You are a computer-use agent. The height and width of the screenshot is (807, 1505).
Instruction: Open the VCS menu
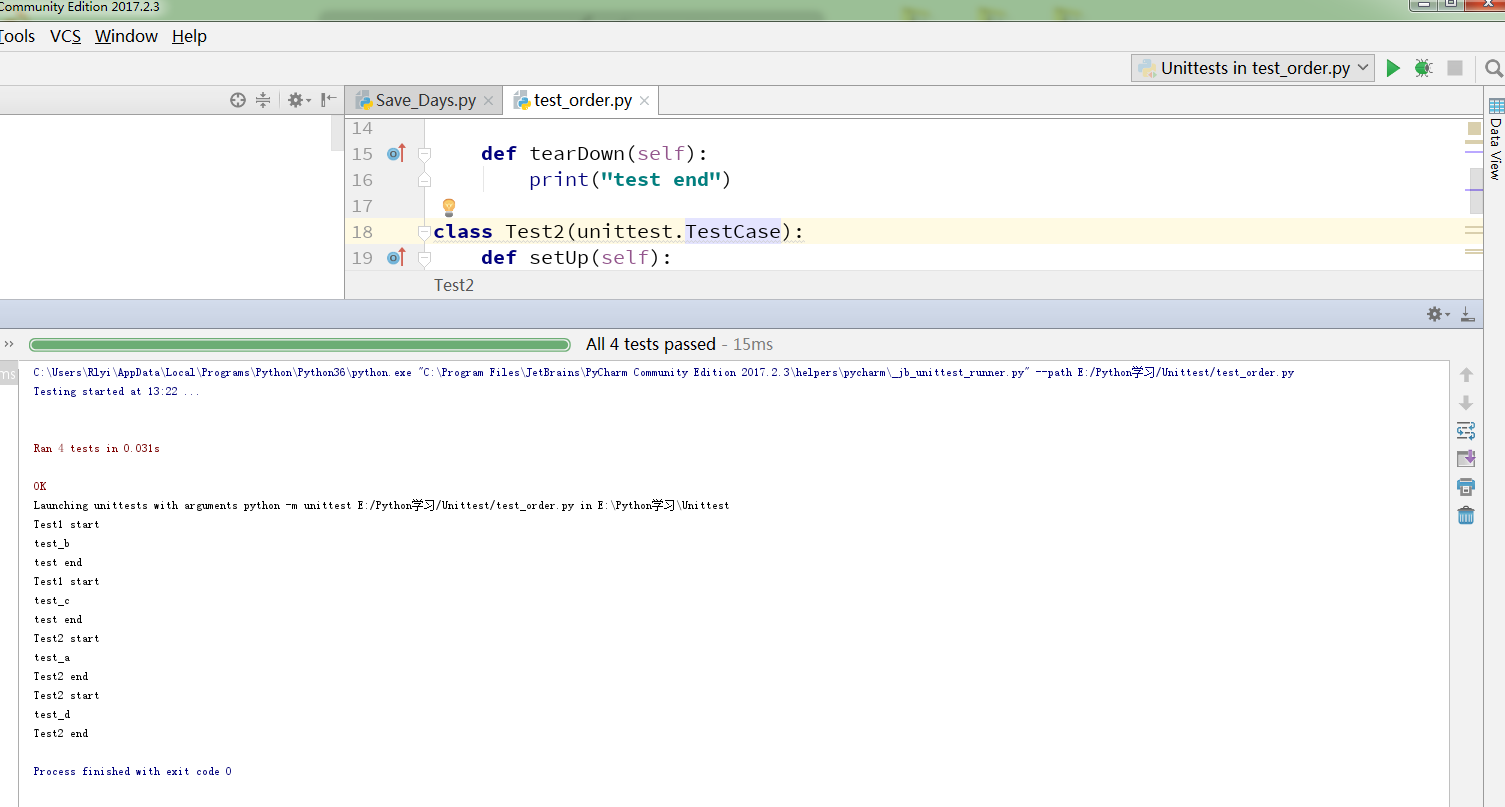coord(65,36)
